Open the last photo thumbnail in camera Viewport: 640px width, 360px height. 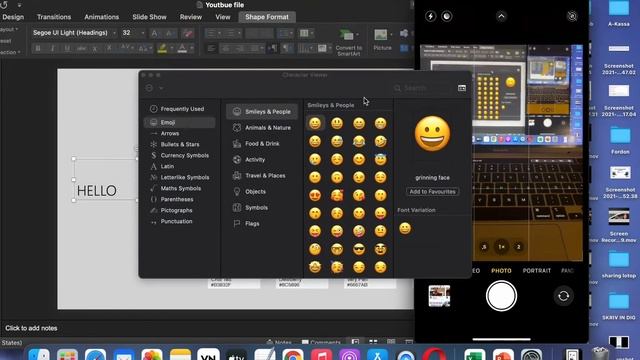coord(439,296)
